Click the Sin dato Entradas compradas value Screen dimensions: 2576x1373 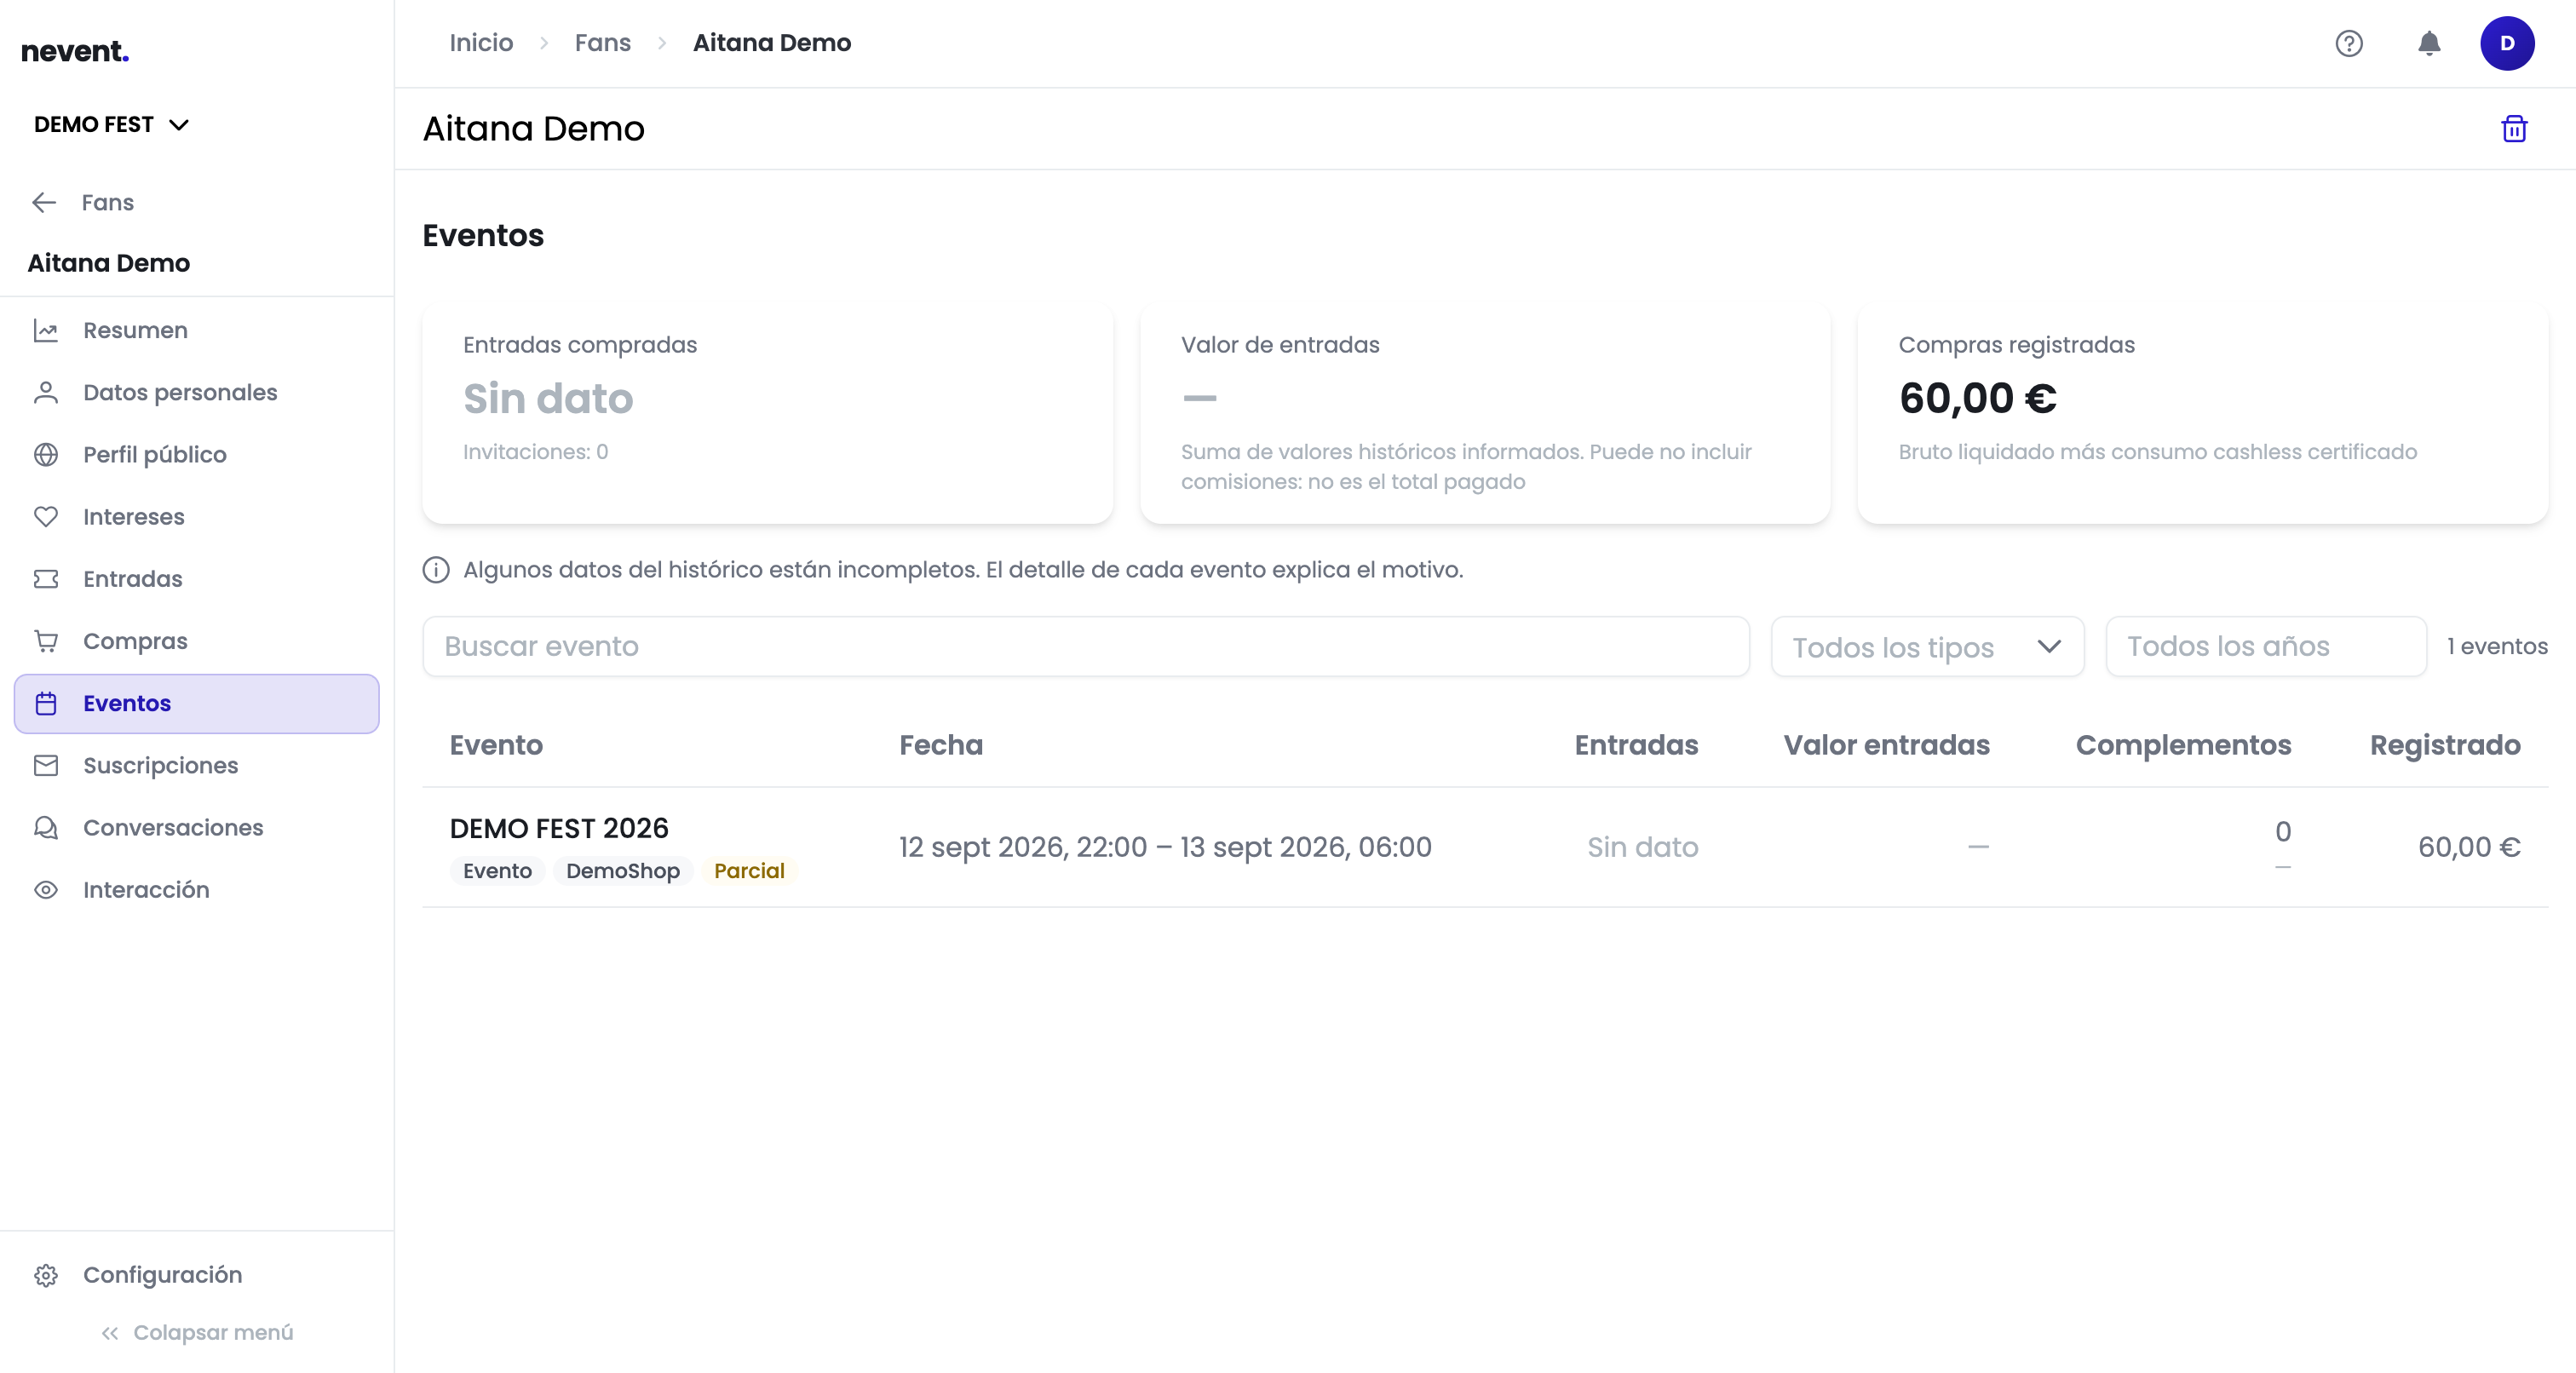tap(548, 398)
